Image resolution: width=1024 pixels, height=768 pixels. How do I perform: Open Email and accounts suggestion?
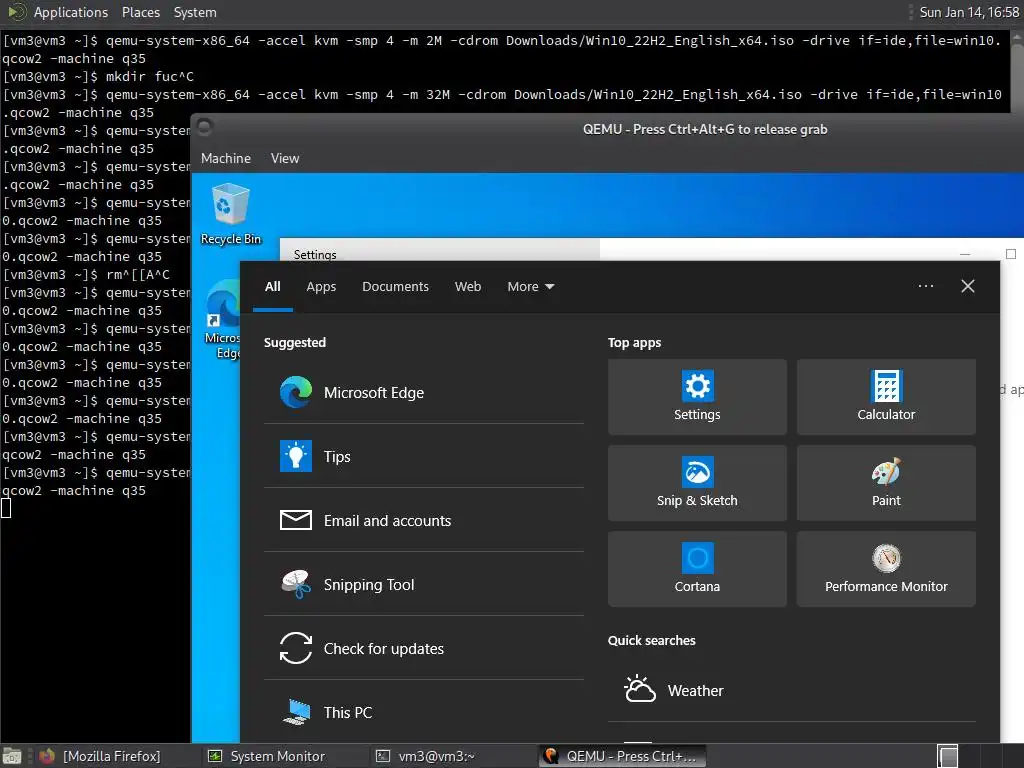423,520
